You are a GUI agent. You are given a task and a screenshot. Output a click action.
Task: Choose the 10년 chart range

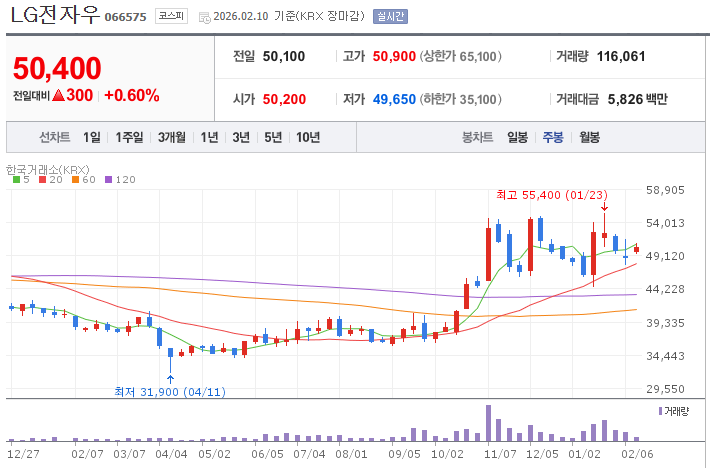click(x=307, y=137)
